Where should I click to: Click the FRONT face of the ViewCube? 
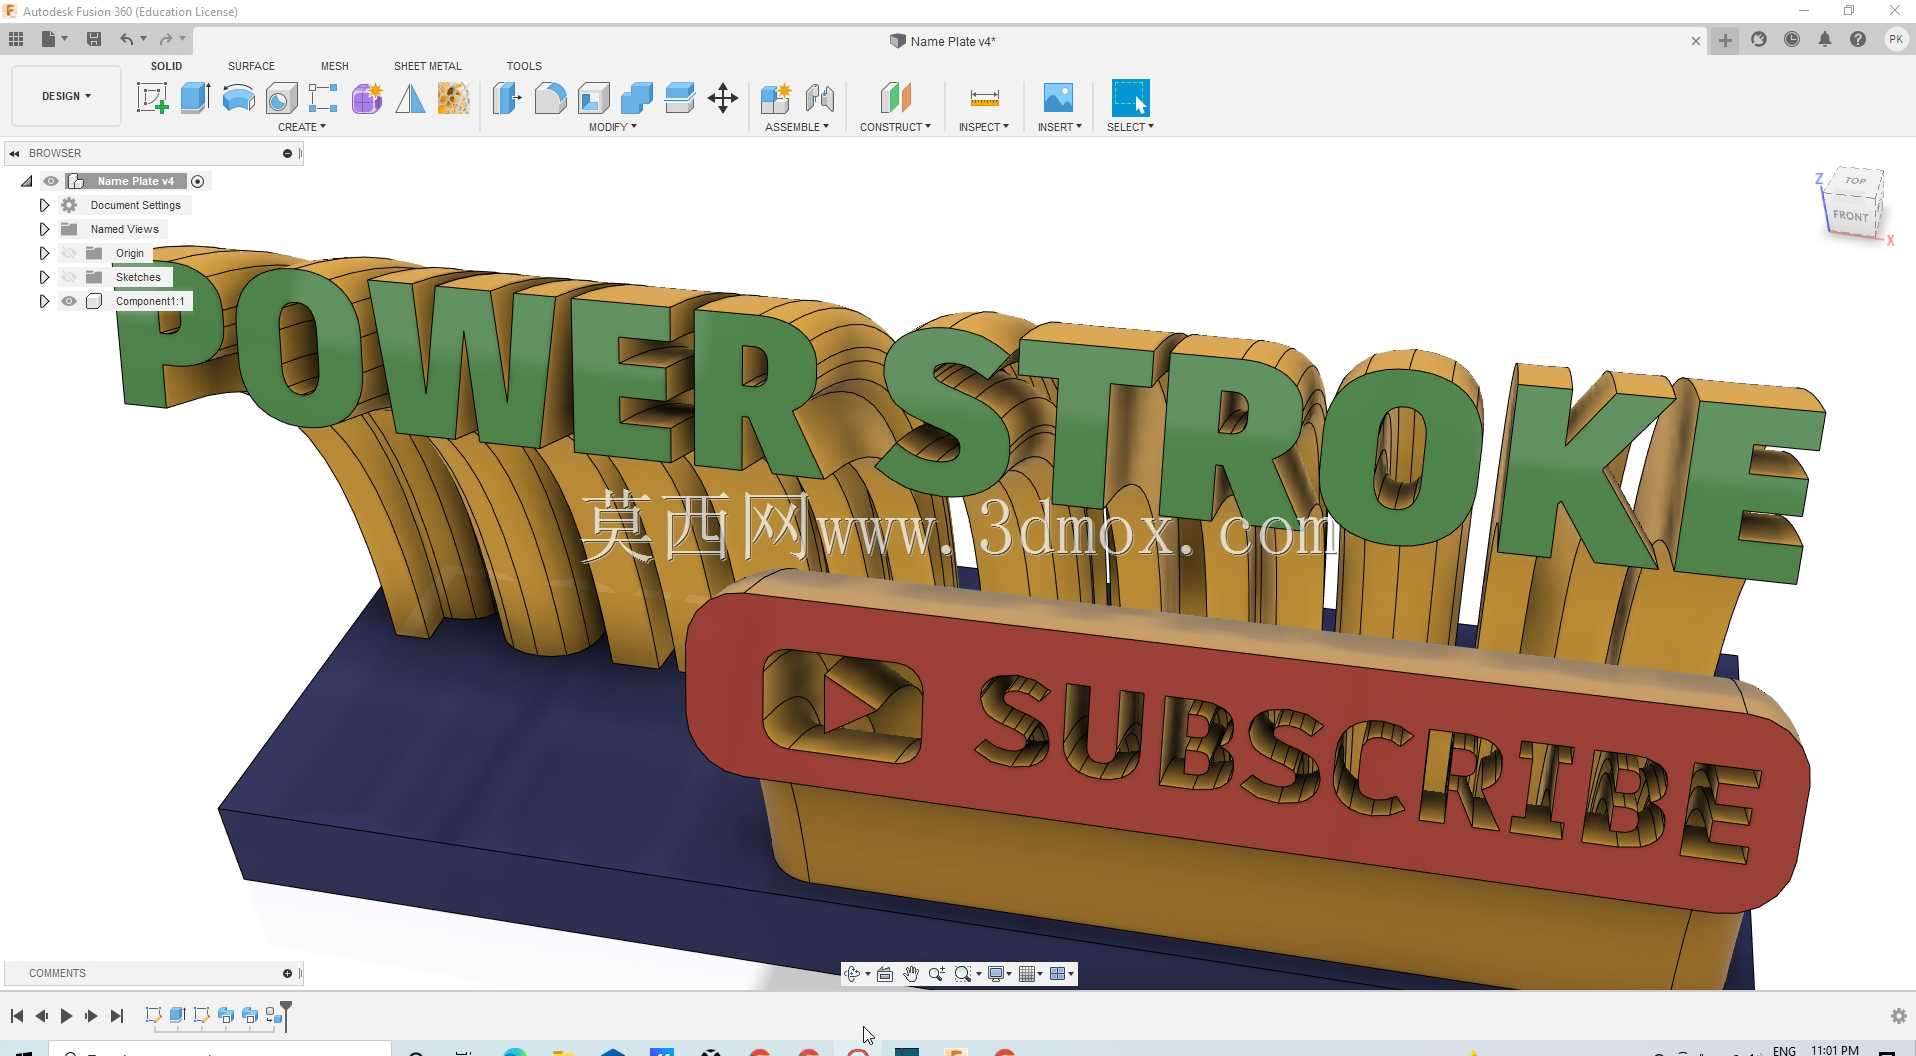click(1850, 215)
